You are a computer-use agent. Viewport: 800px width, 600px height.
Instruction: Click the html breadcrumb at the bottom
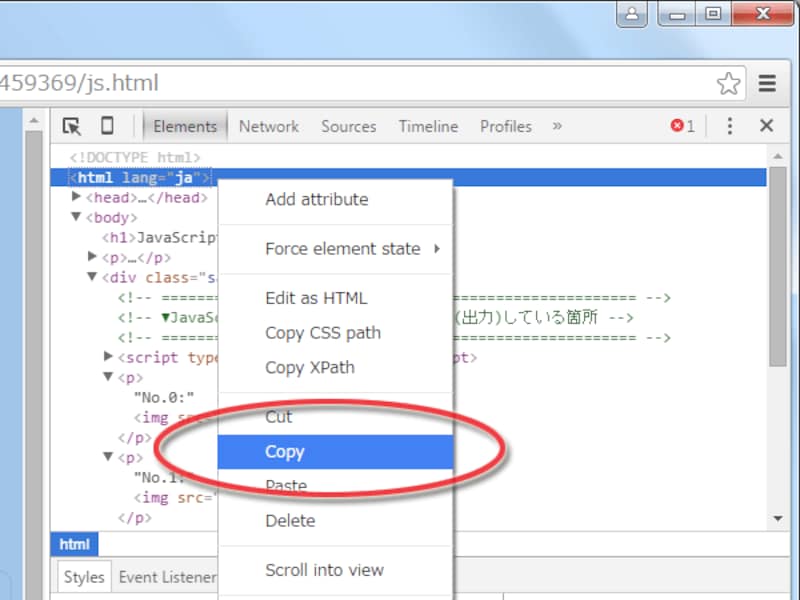pos(74,544)
